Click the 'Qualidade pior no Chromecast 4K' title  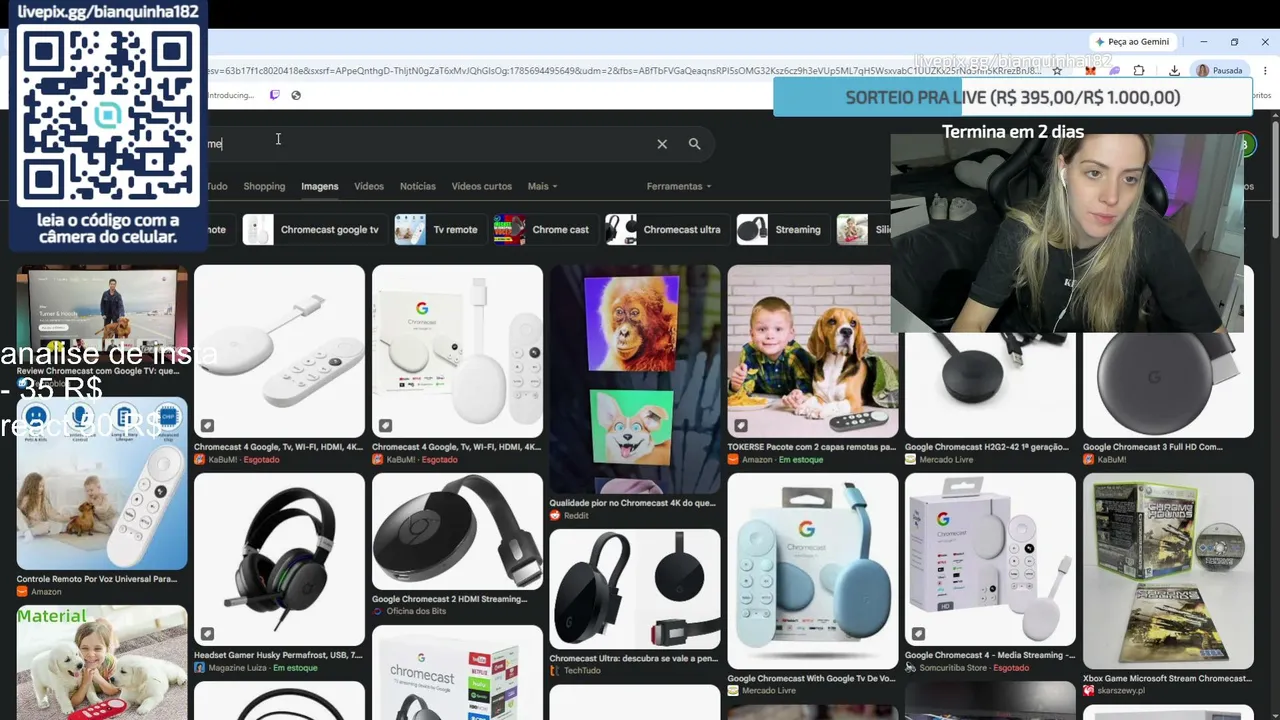point(633,503)
